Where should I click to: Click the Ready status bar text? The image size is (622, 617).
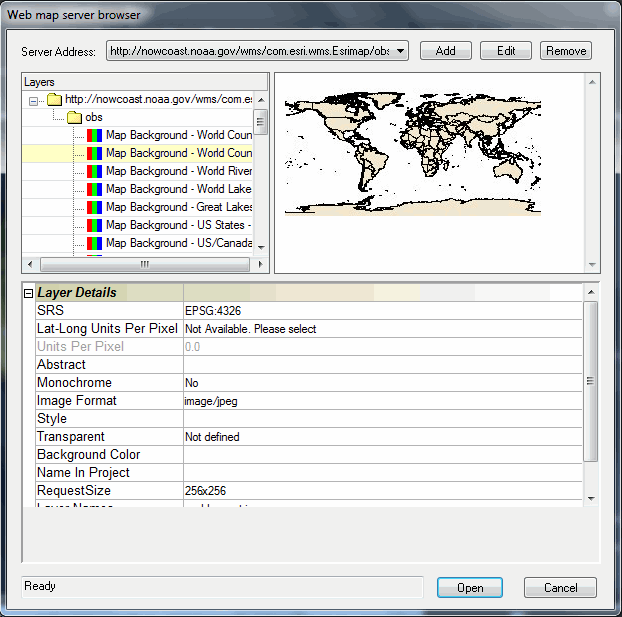(x=40, y=586)
